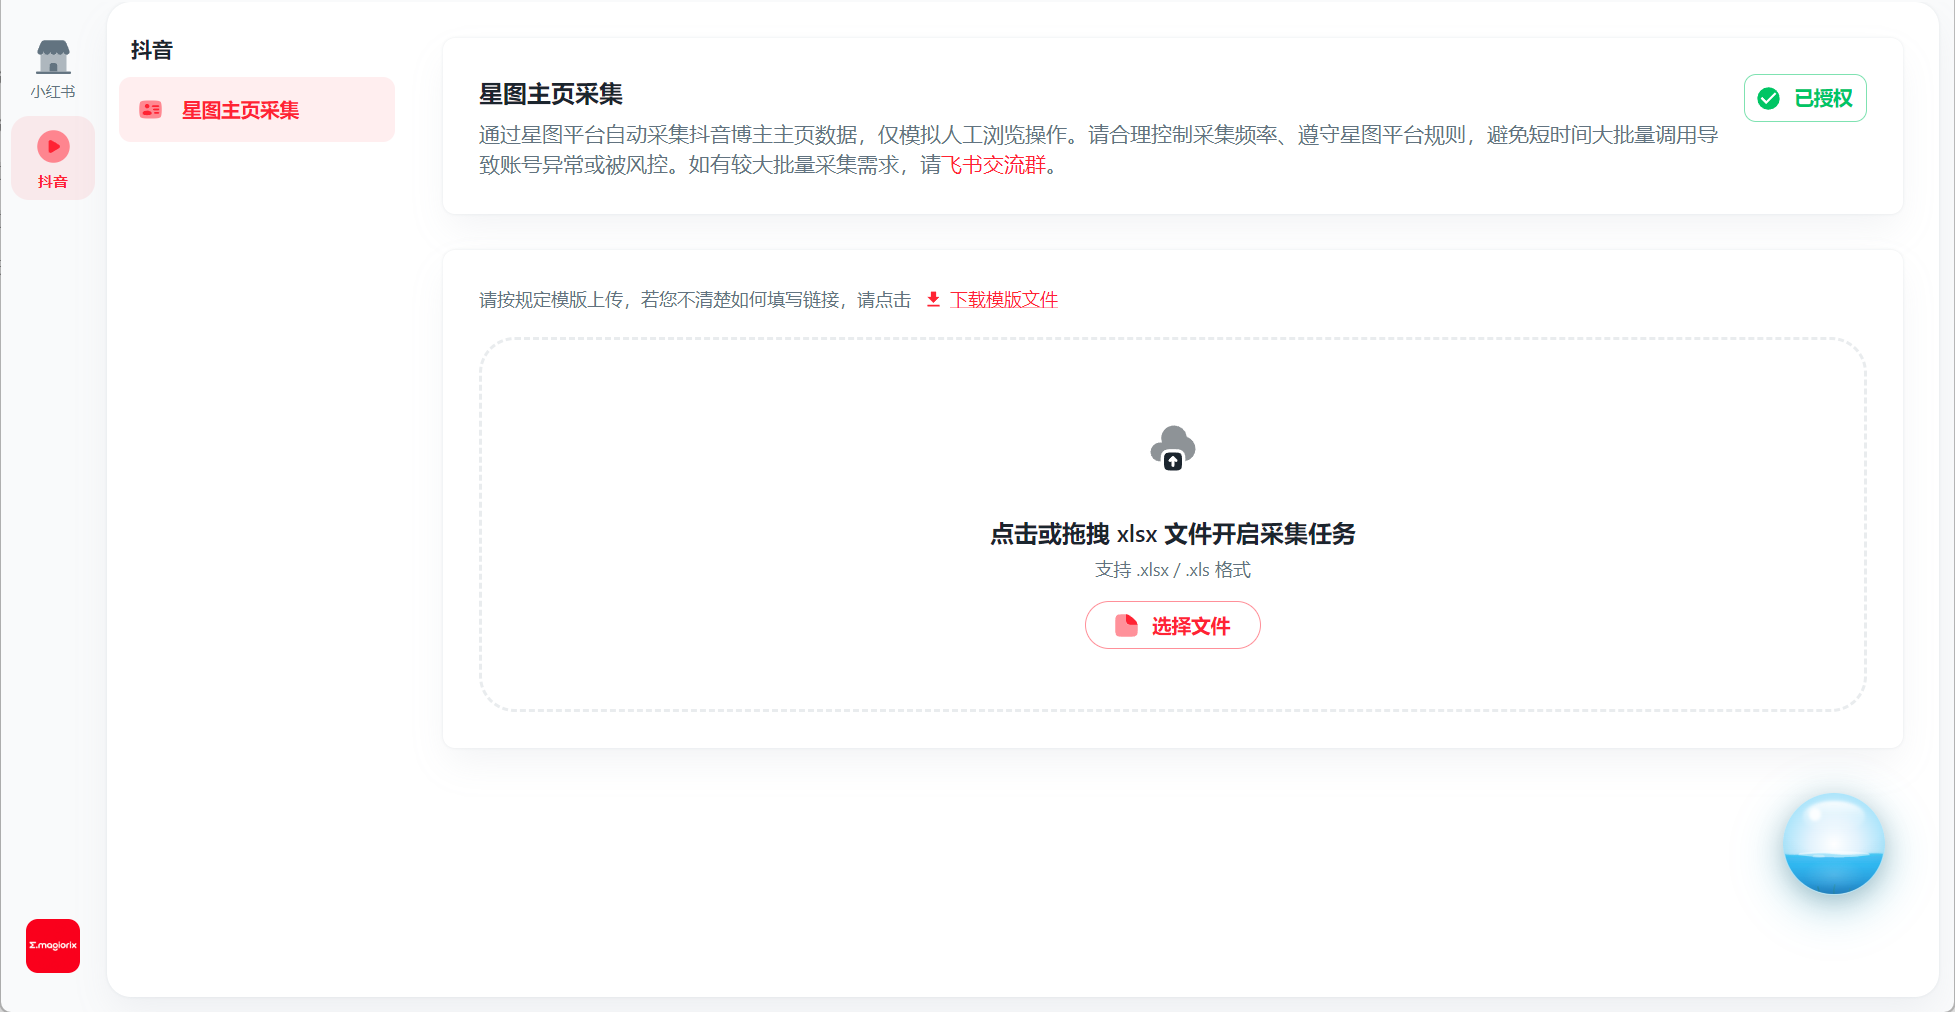Click the green 已授权 status badge
Image resolution: width=1955 pixels, height=1012 pixels.
[x=1805, y=98]
